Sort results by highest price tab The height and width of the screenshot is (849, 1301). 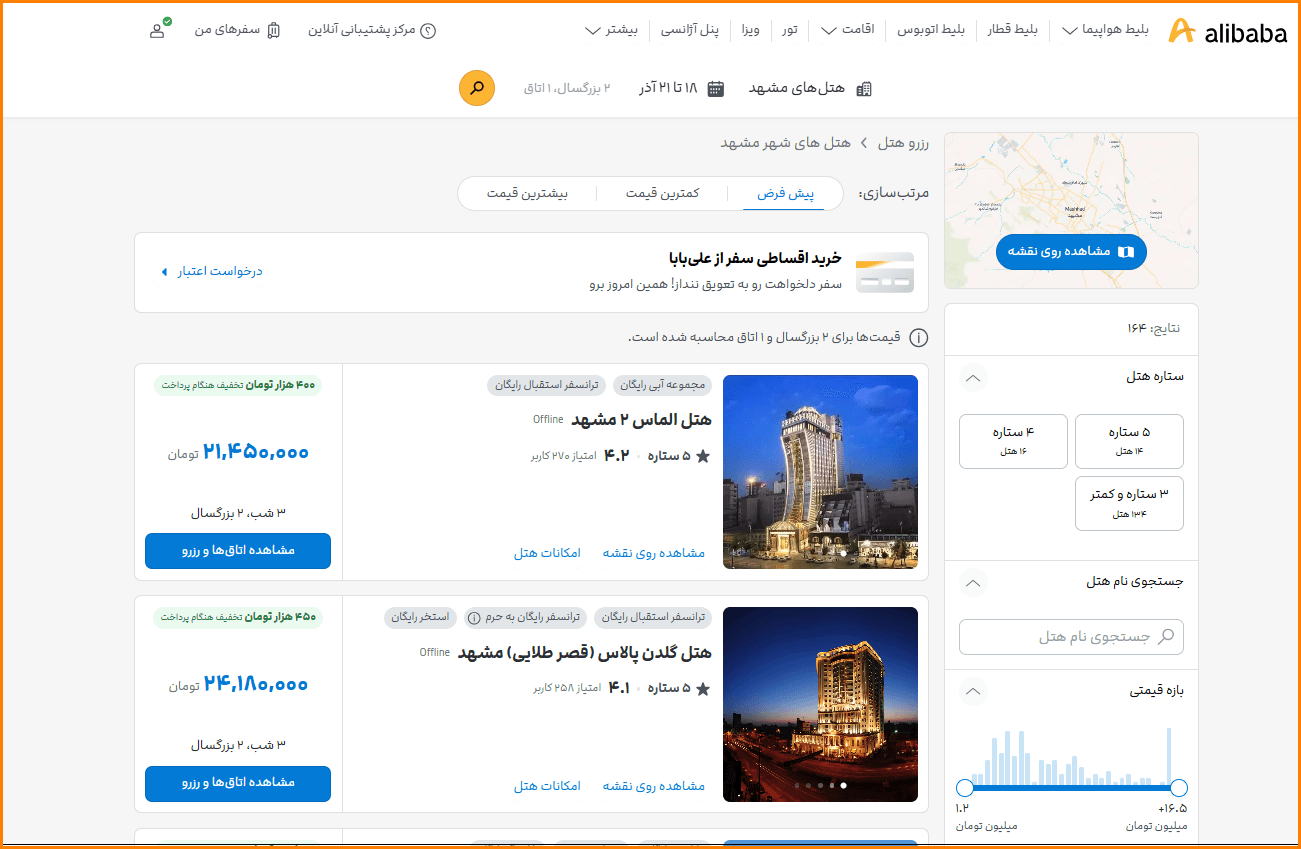(527, 193)
